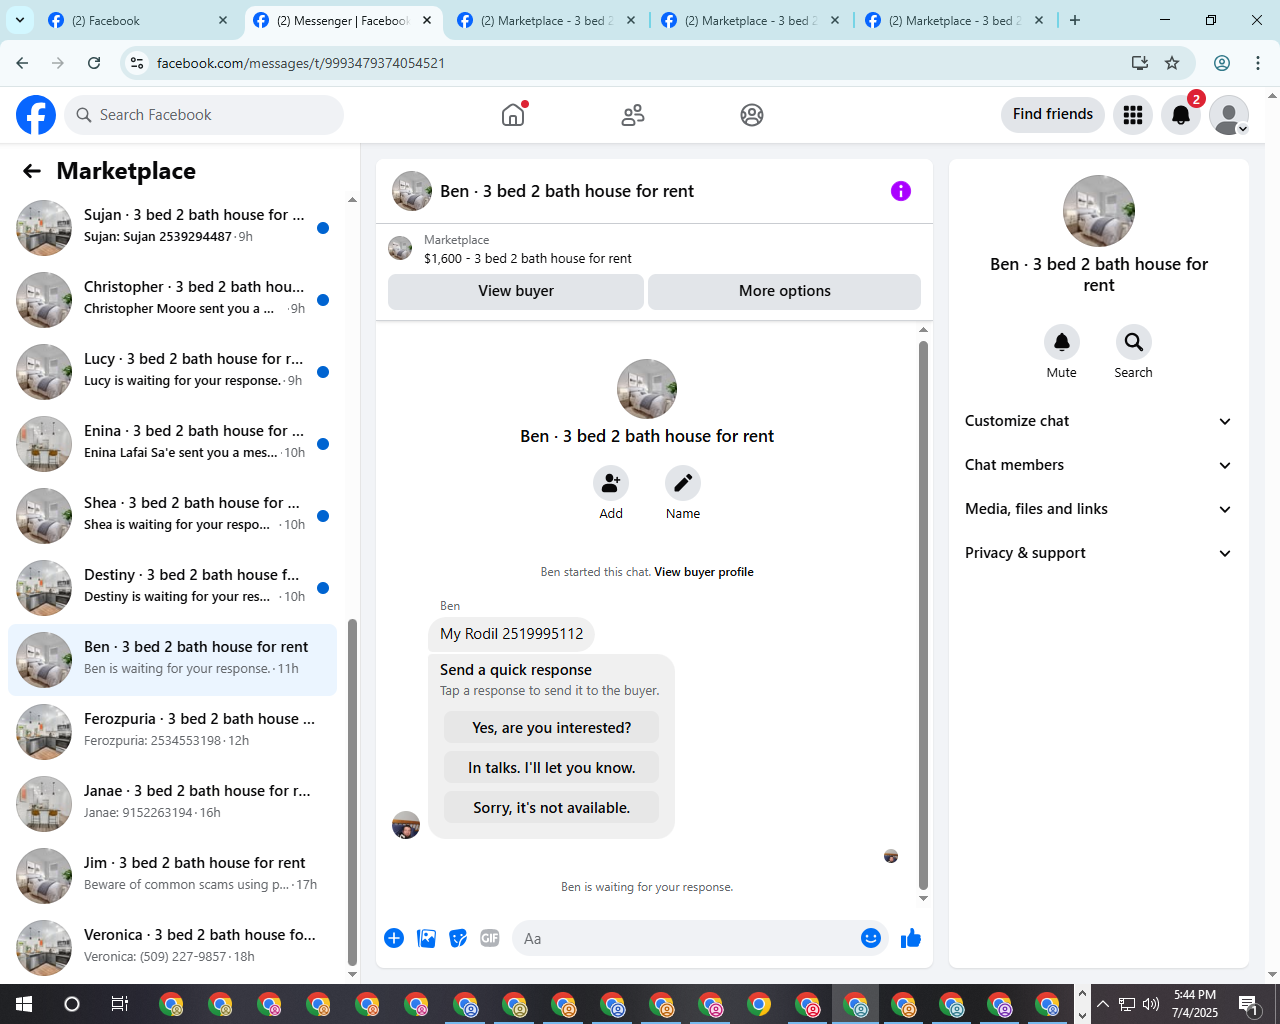Screen dimensions: 1280x1024
Task: Open the Friends icon in top navigation
Action: click(633, 115)
